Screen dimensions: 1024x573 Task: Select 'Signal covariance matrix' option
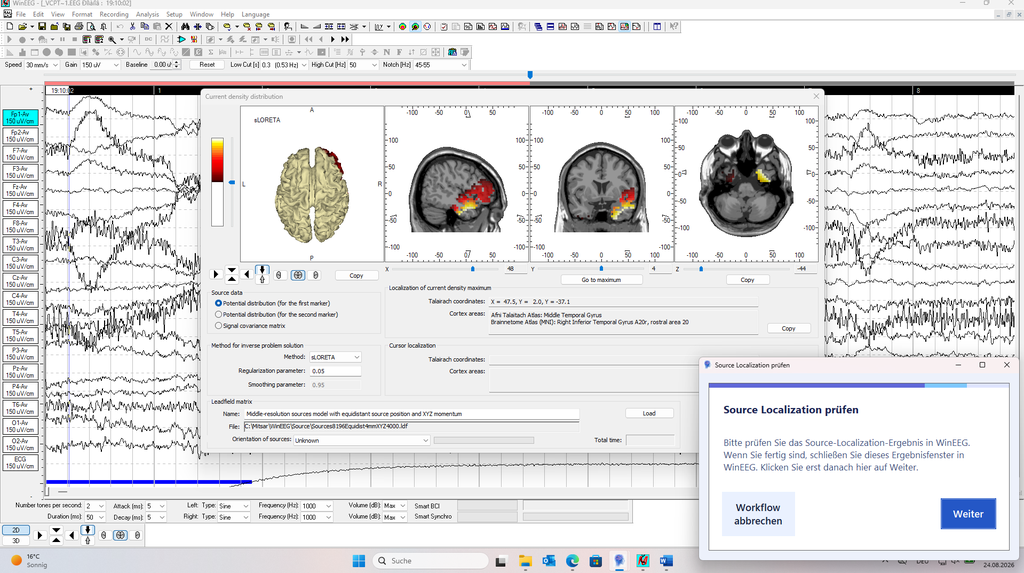click(x=249, y=325)
